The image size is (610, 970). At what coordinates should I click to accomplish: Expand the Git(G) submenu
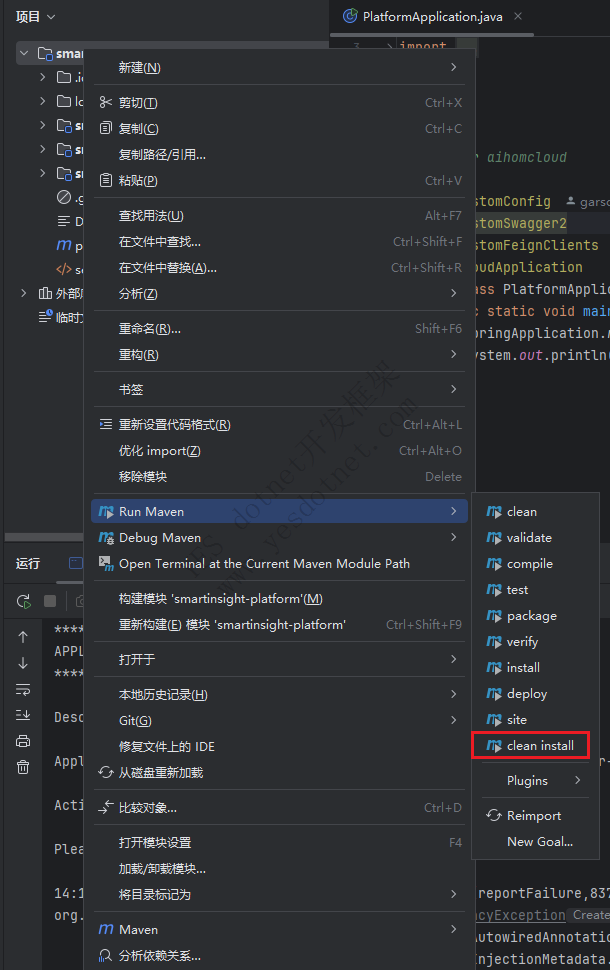point(279,720)
